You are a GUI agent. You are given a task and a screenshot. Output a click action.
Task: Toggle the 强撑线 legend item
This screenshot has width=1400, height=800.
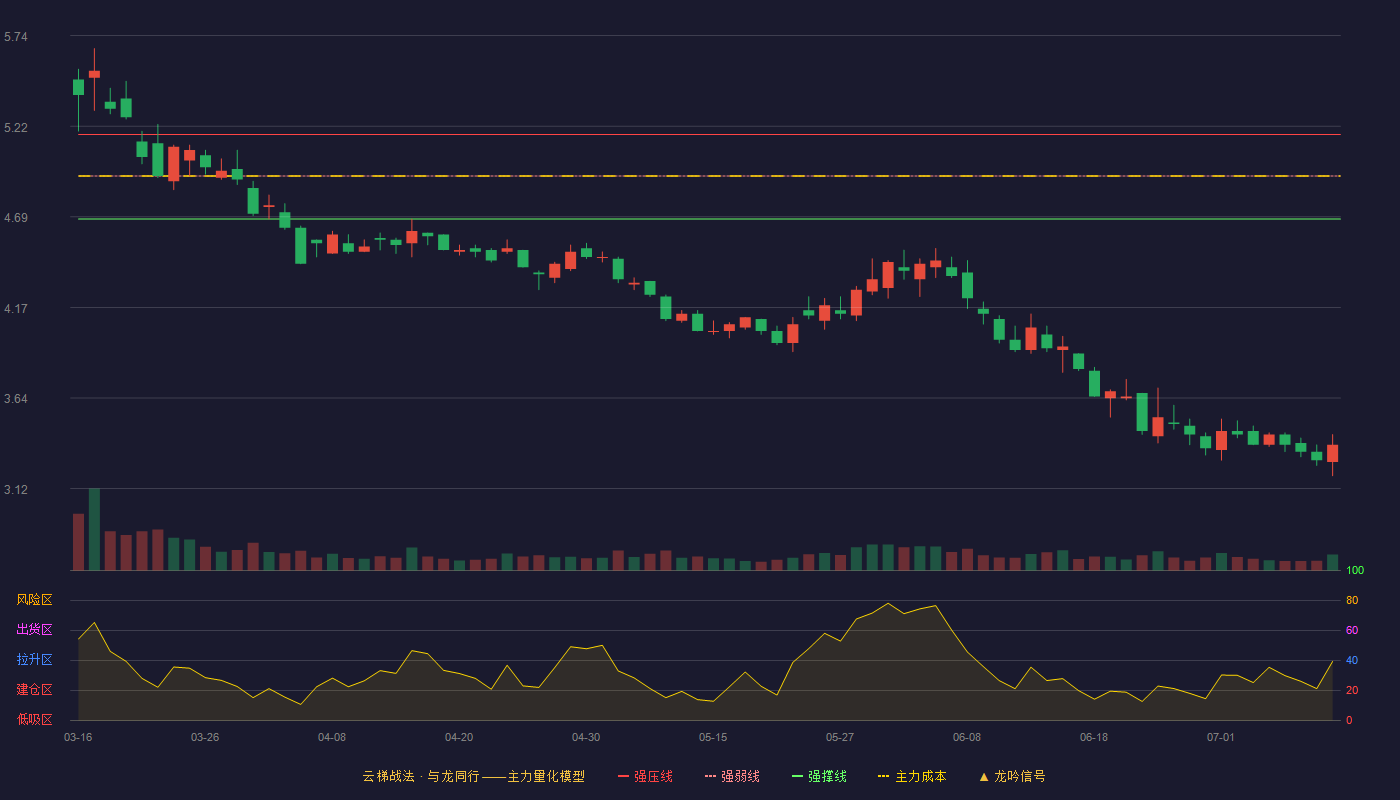(819, 776)
